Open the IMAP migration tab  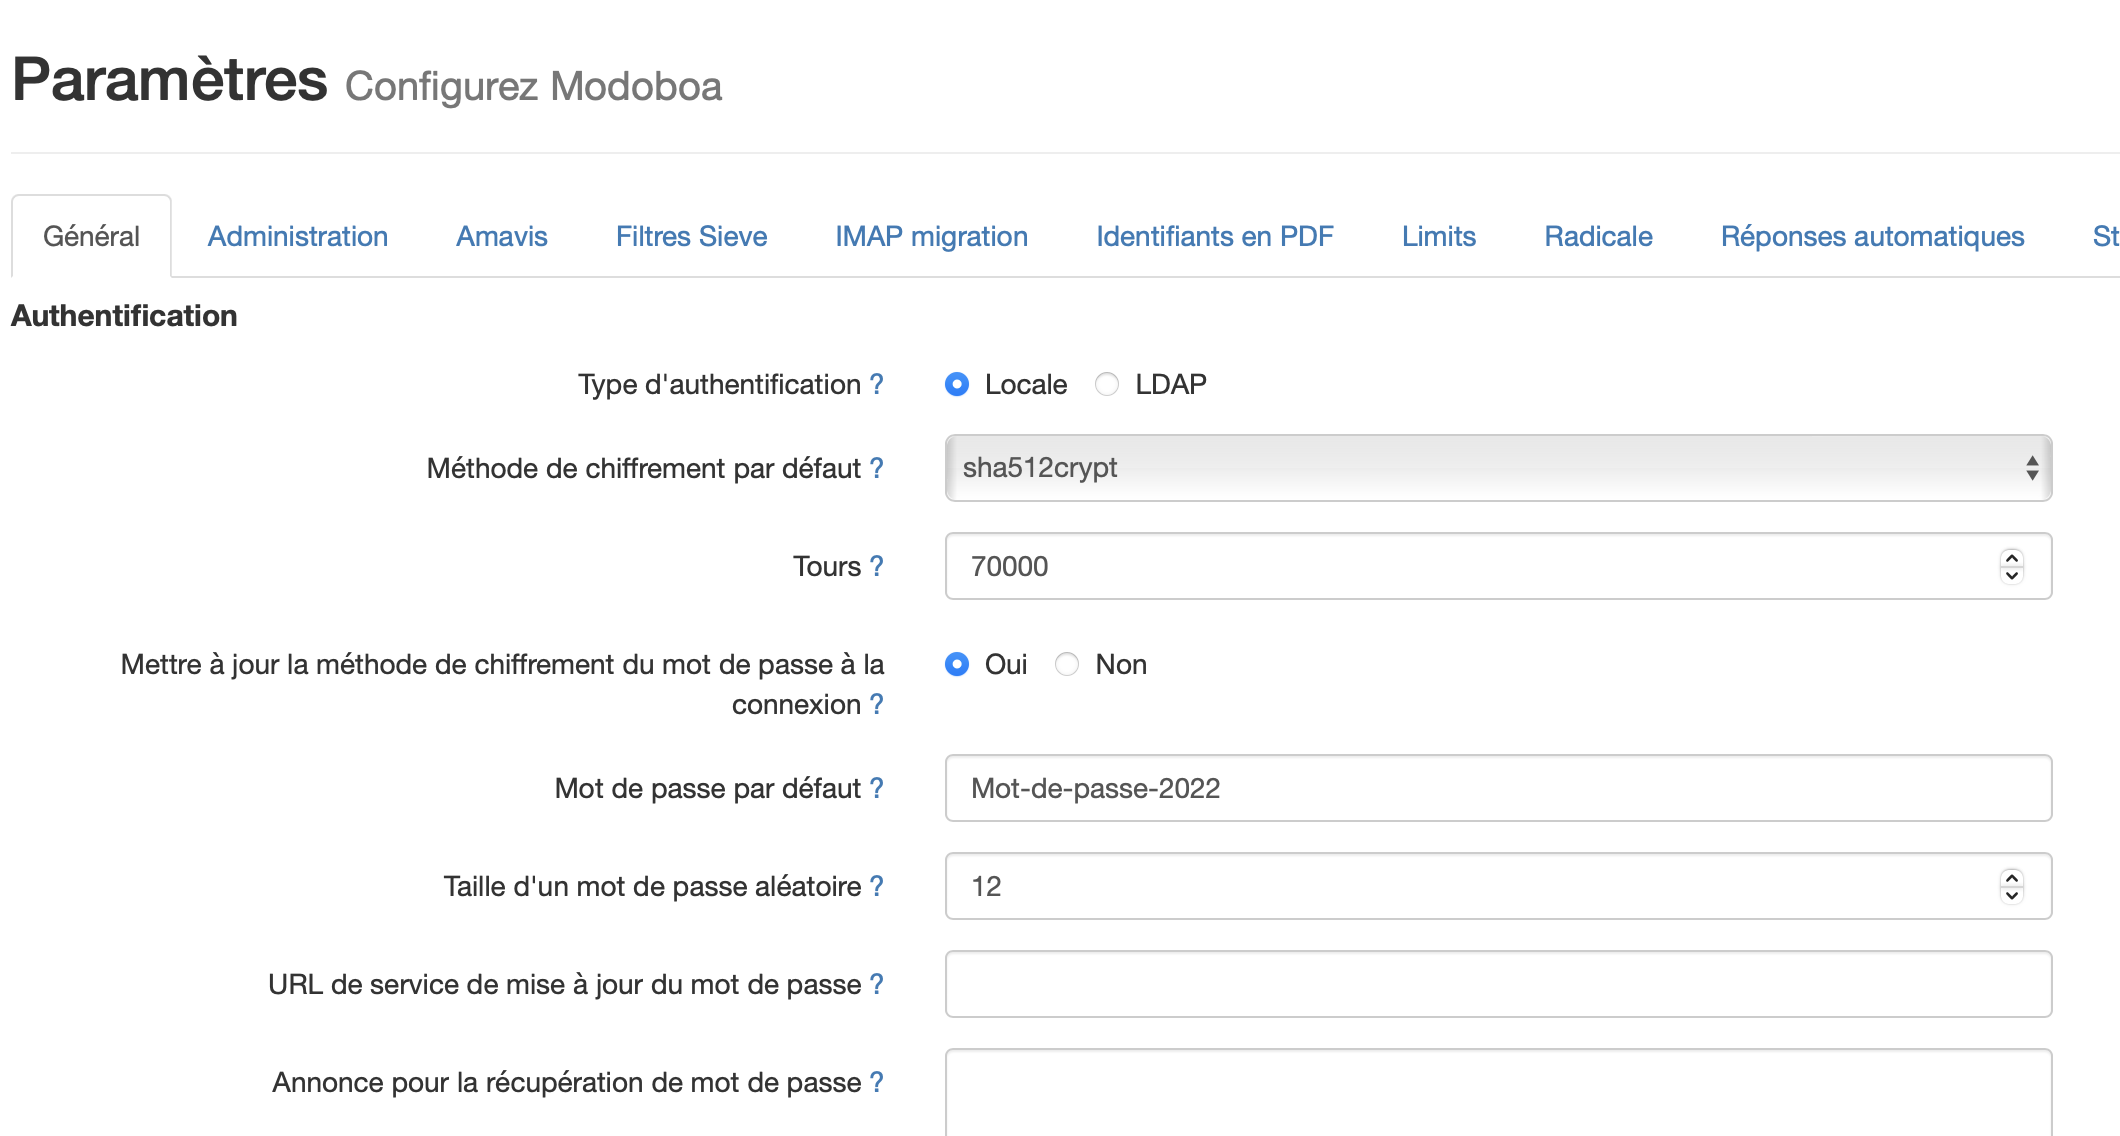click(x=930, y=236)
